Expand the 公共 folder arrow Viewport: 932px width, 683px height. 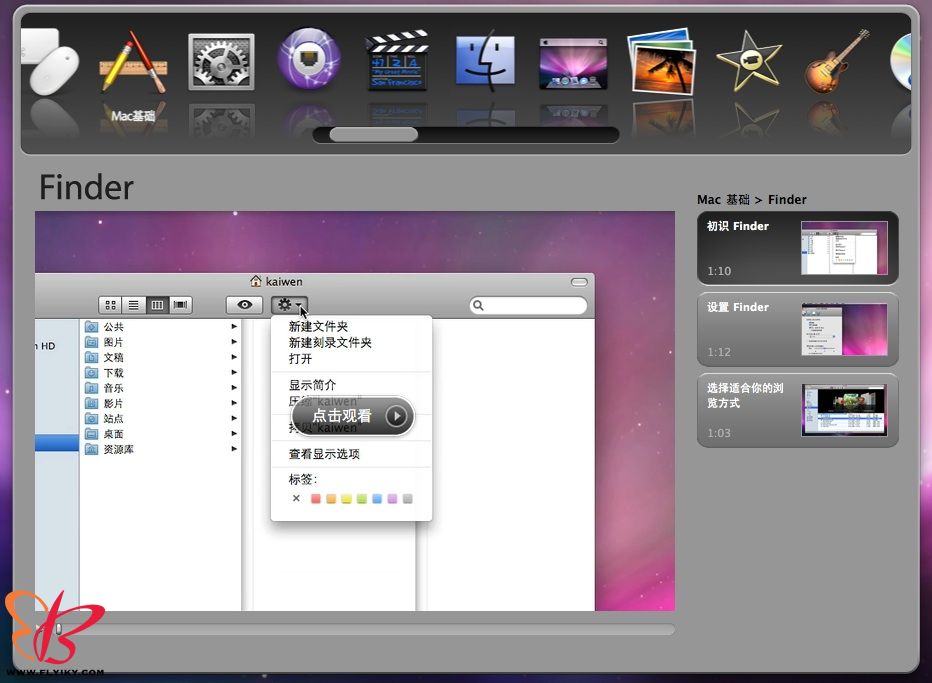tap(234, 326)
